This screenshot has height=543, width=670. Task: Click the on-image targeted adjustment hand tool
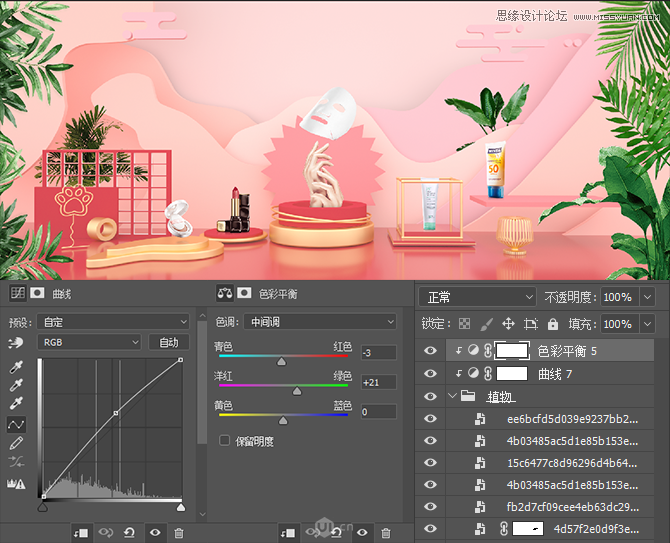16,342
